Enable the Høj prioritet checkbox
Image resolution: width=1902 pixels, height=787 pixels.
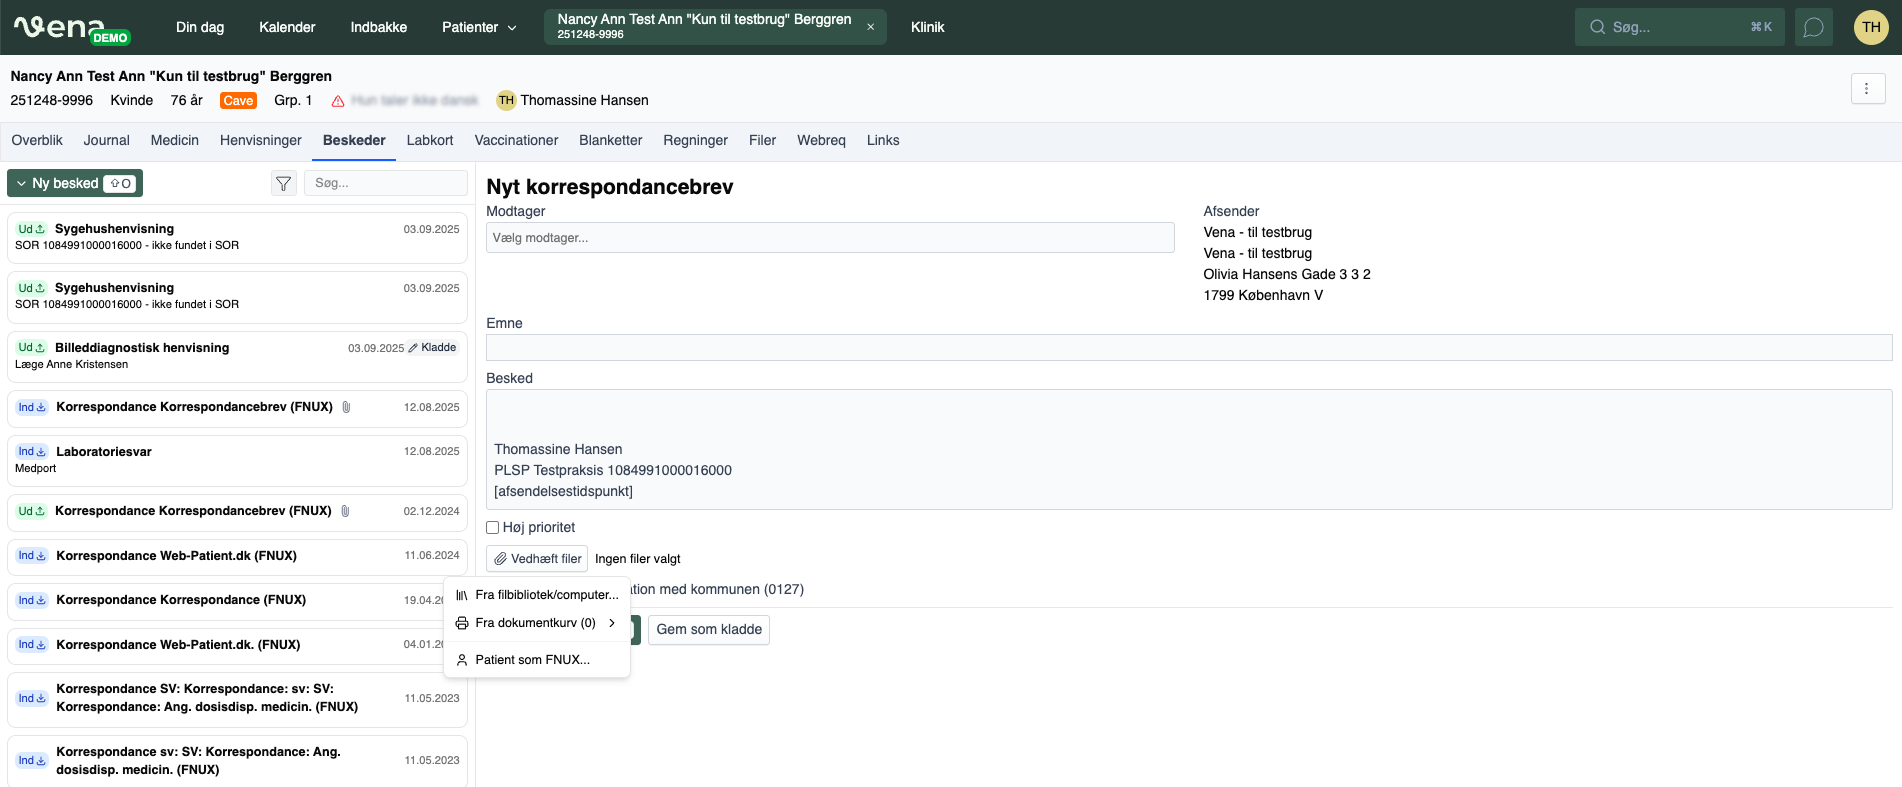(493, 528)
